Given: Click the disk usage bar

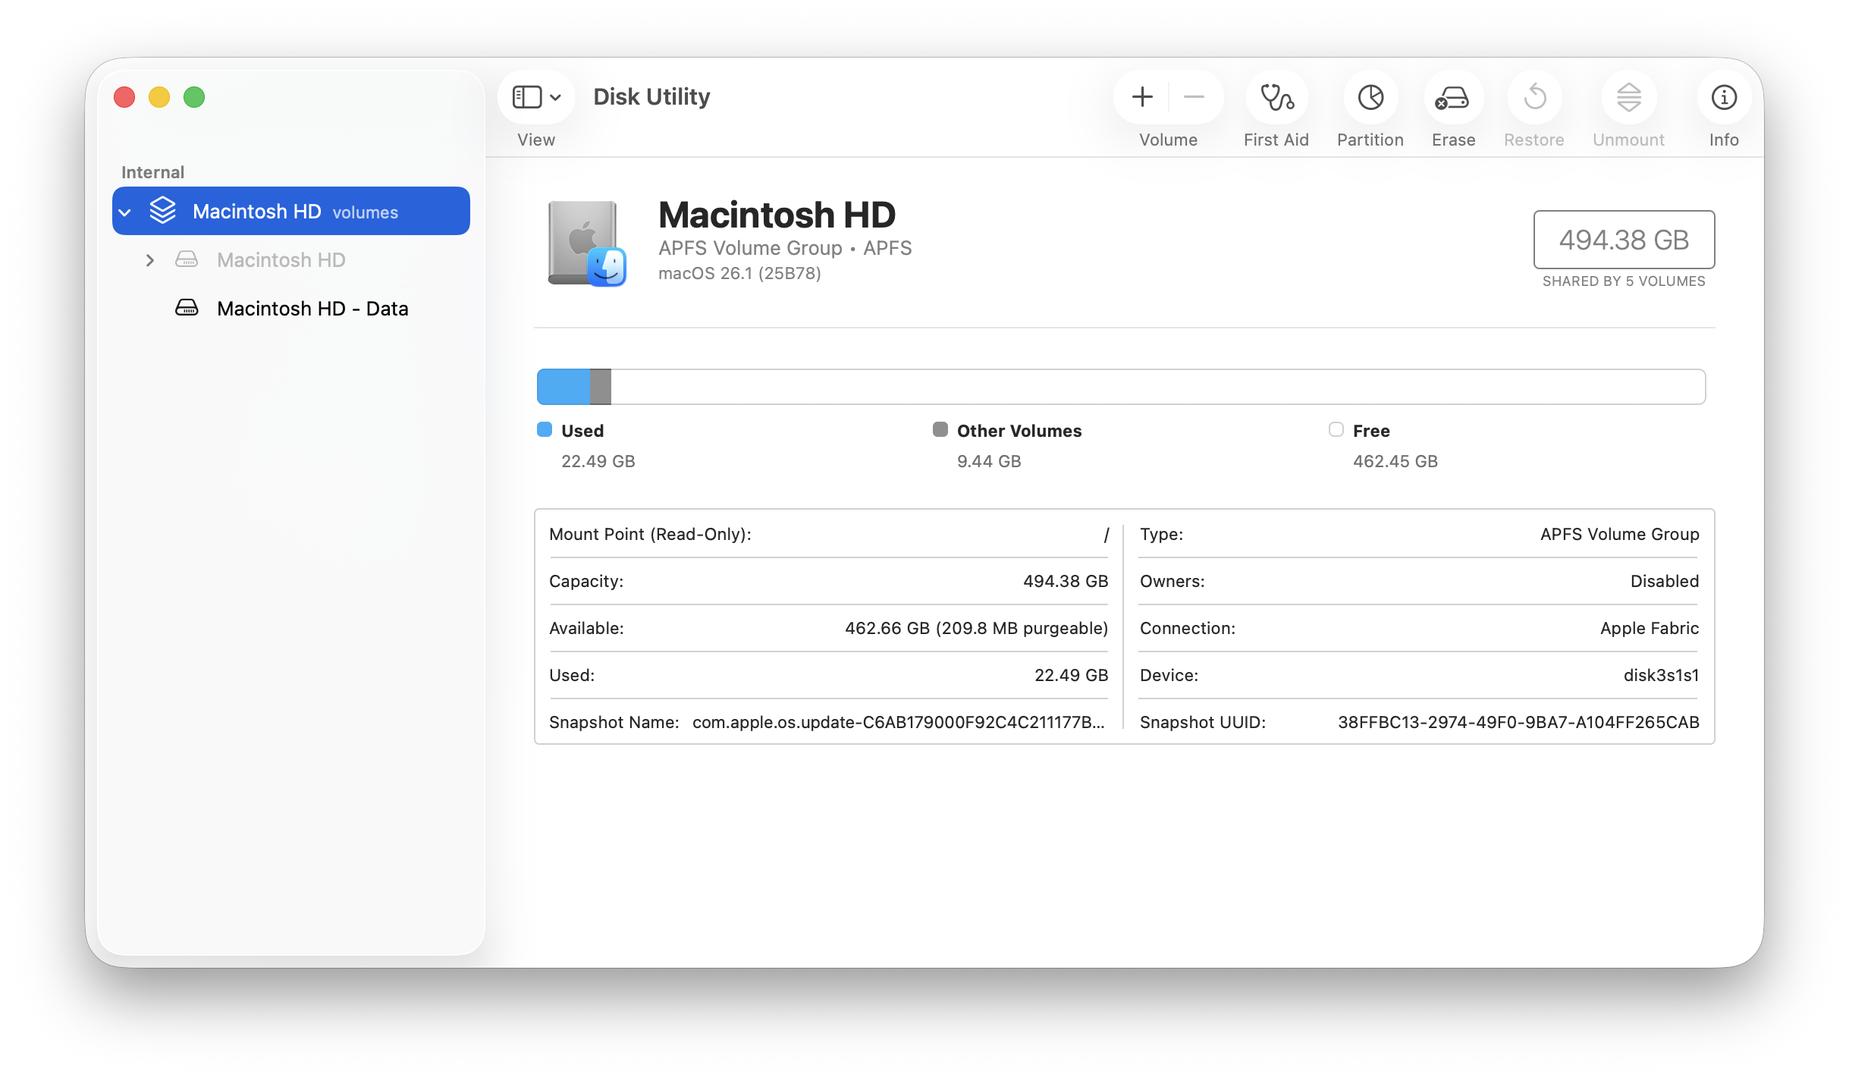Looking at the screenshot, I should (1120, 387).
